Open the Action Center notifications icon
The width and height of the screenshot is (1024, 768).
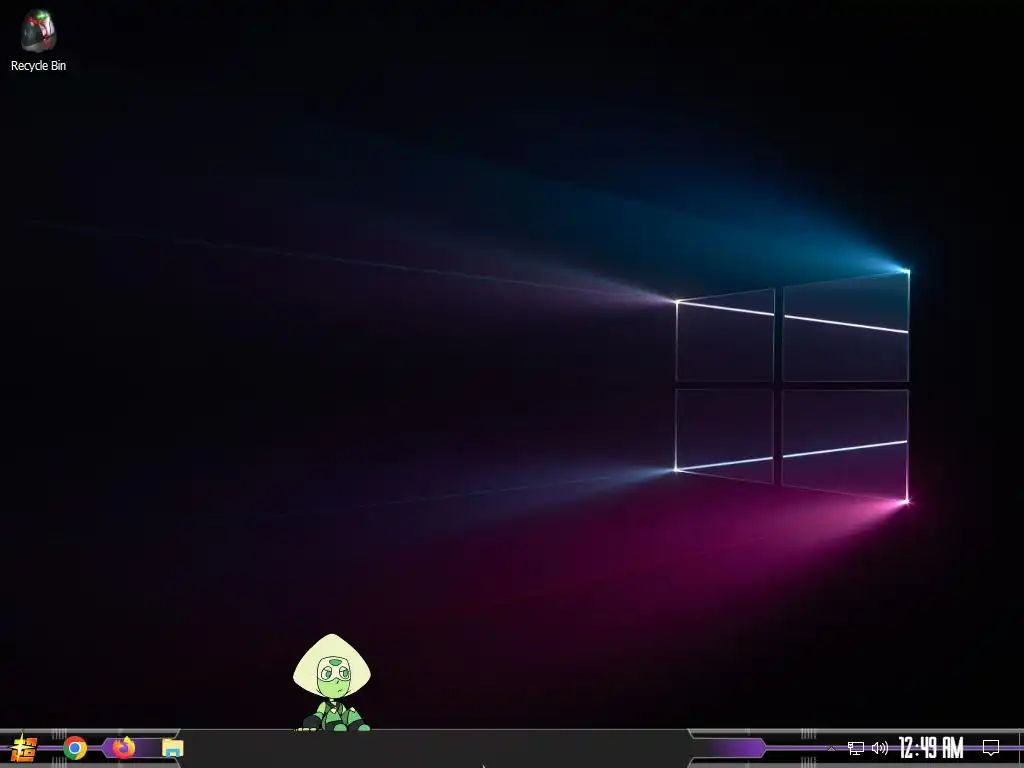pos(991,748)
